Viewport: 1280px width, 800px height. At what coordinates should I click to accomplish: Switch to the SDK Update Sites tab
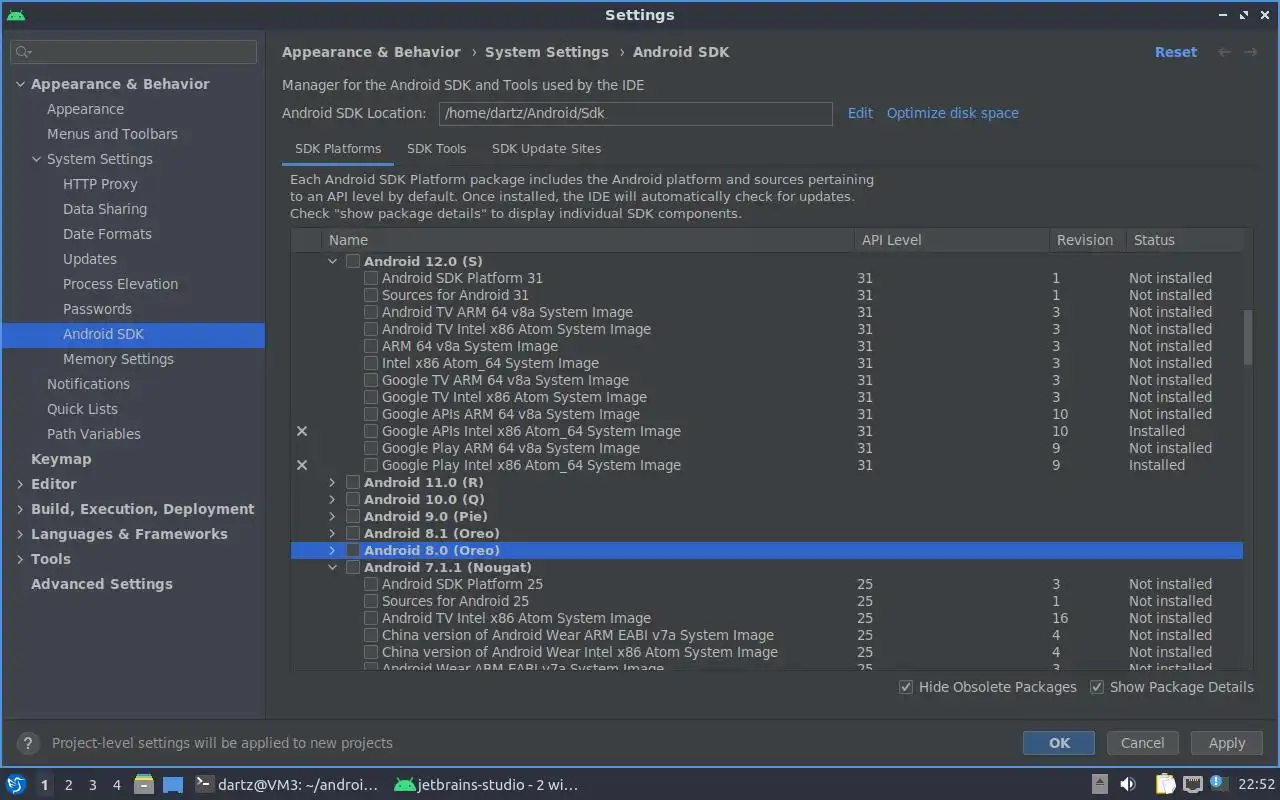[x=546, y=148]
